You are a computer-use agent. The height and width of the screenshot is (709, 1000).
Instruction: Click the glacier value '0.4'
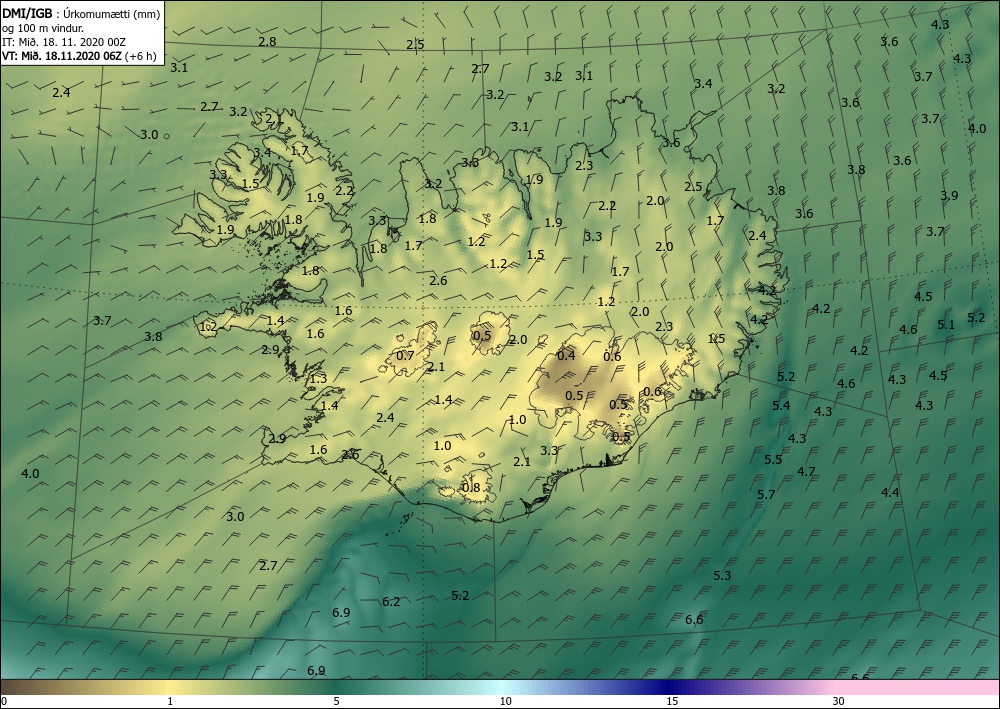click(x=566, y=355)
